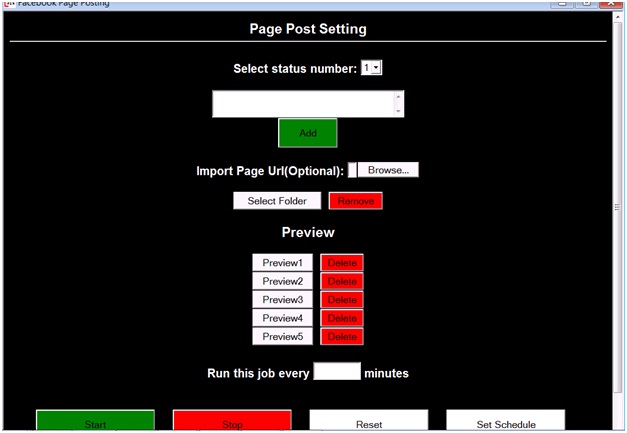
Task: Click the Select Folder button
Action: pos(277,201)
